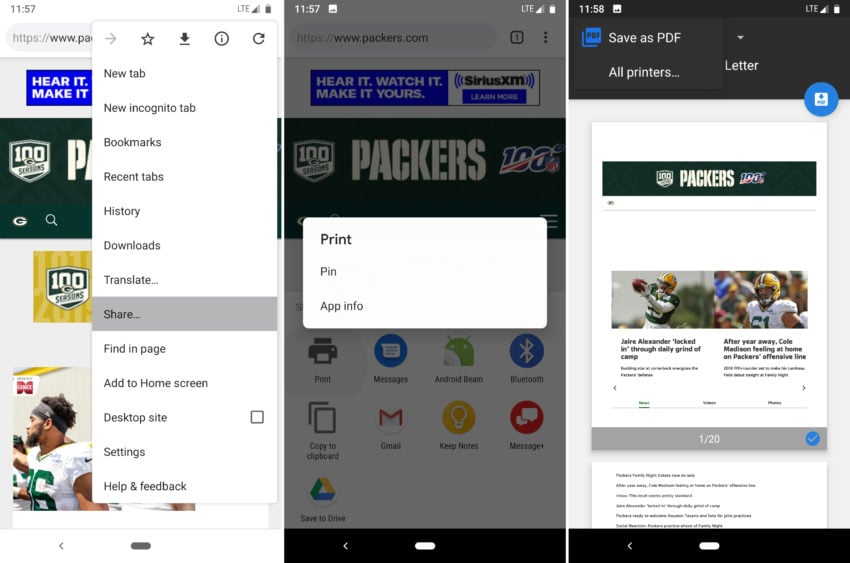Share via Bluetooth icon
850x563 pixels.
(x=526, y=351)
